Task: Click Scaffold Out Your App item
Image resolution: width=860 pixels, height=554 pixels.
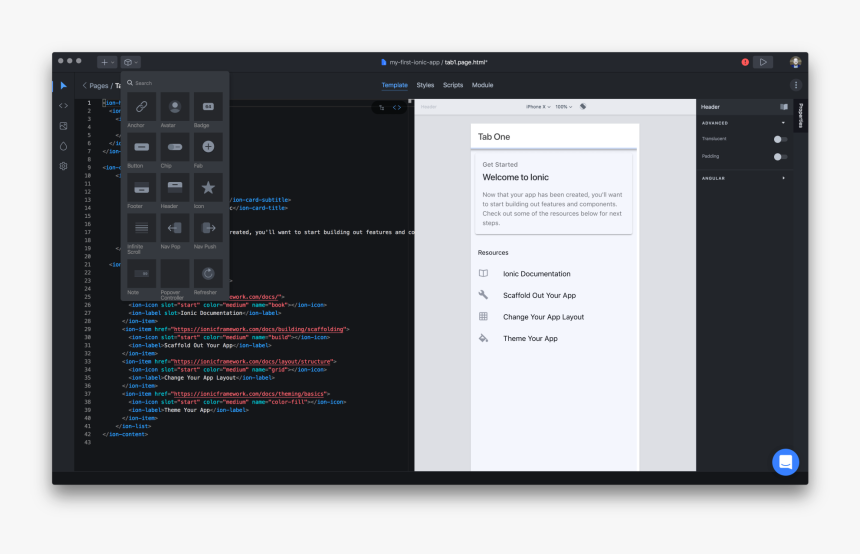Action: coord(554,295)
